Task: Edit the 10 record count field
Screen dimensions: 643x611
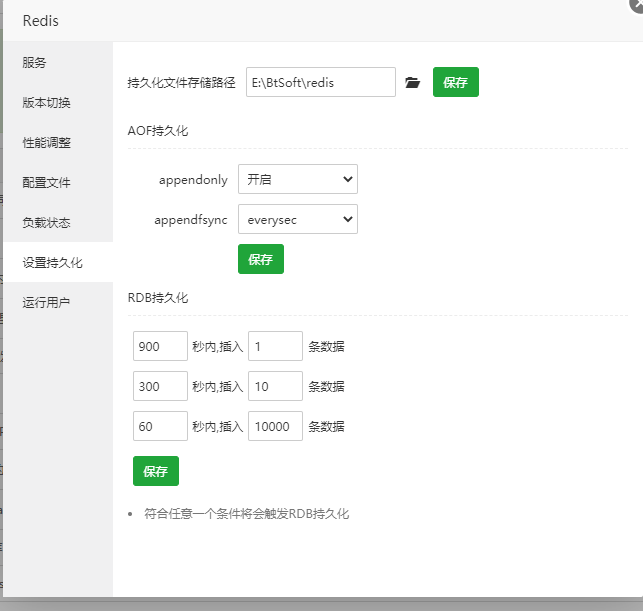Action: pos(276,386)
